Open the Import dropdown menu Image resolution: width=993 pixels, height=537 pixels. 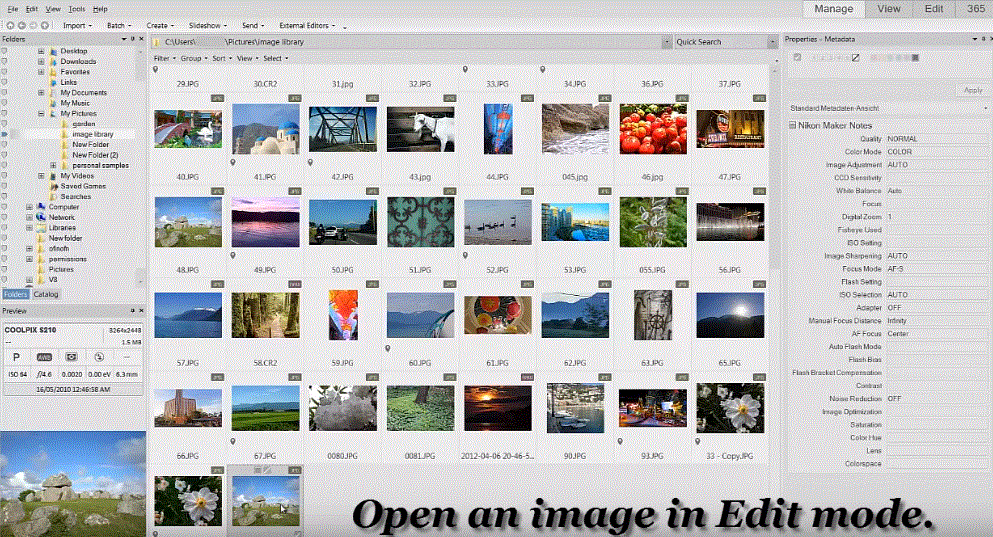click(x=77, y=25)
